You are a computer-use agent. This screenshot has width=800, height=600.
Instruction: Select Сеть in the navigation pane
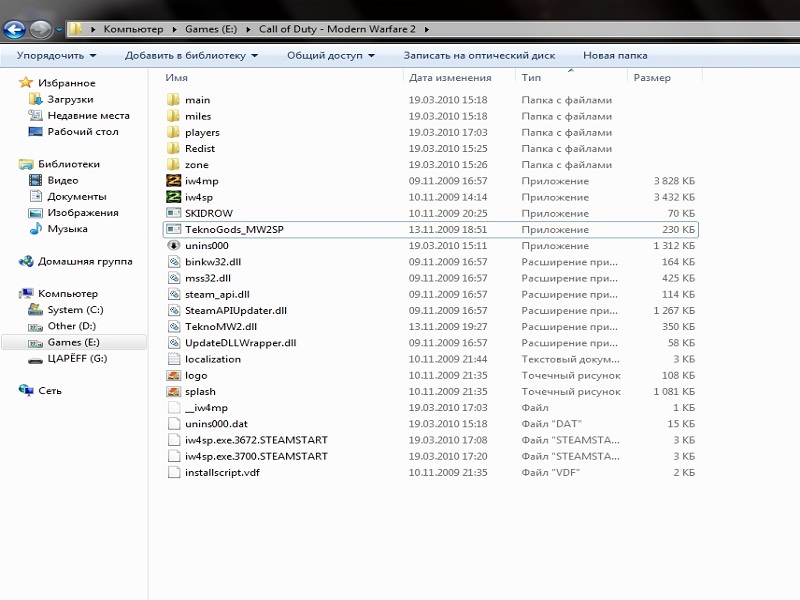click(x=49, y=391)
